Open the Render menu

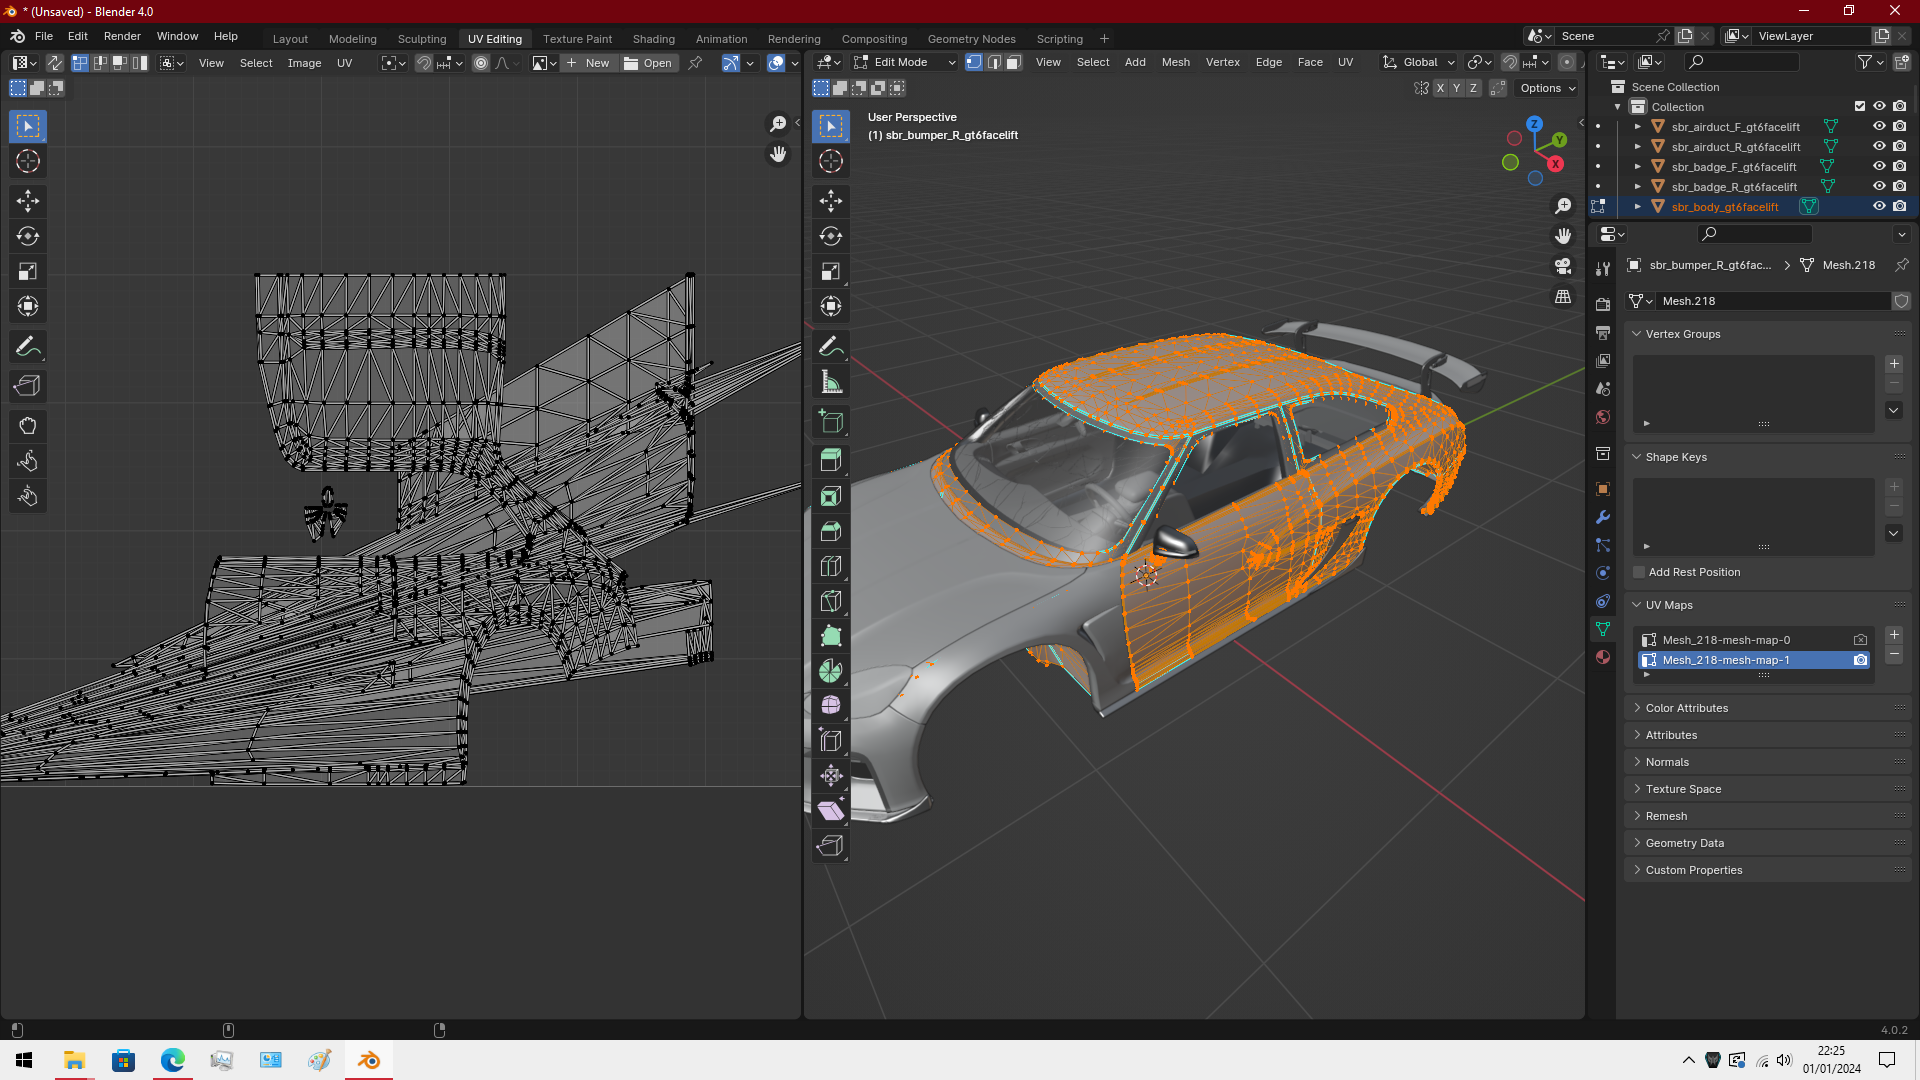pyautogui.click(x=122, y=36)
